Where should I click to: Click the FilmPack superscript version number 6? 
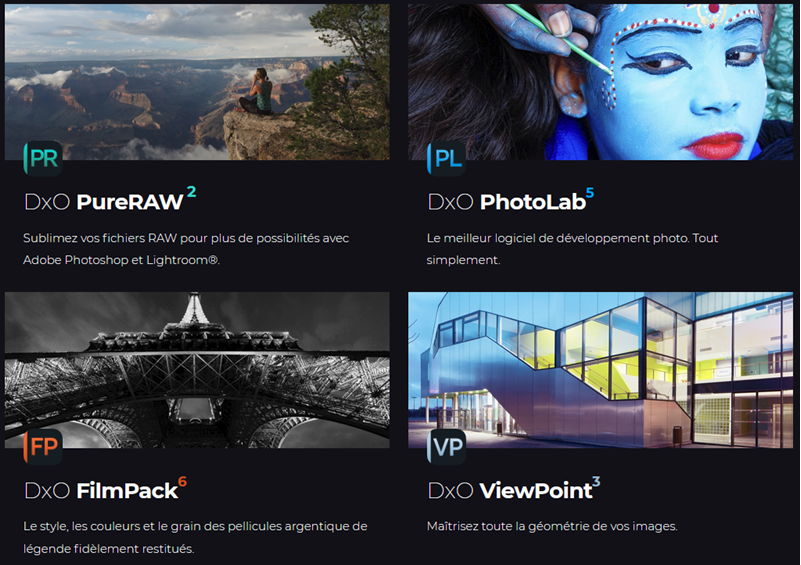coord(182,482)
